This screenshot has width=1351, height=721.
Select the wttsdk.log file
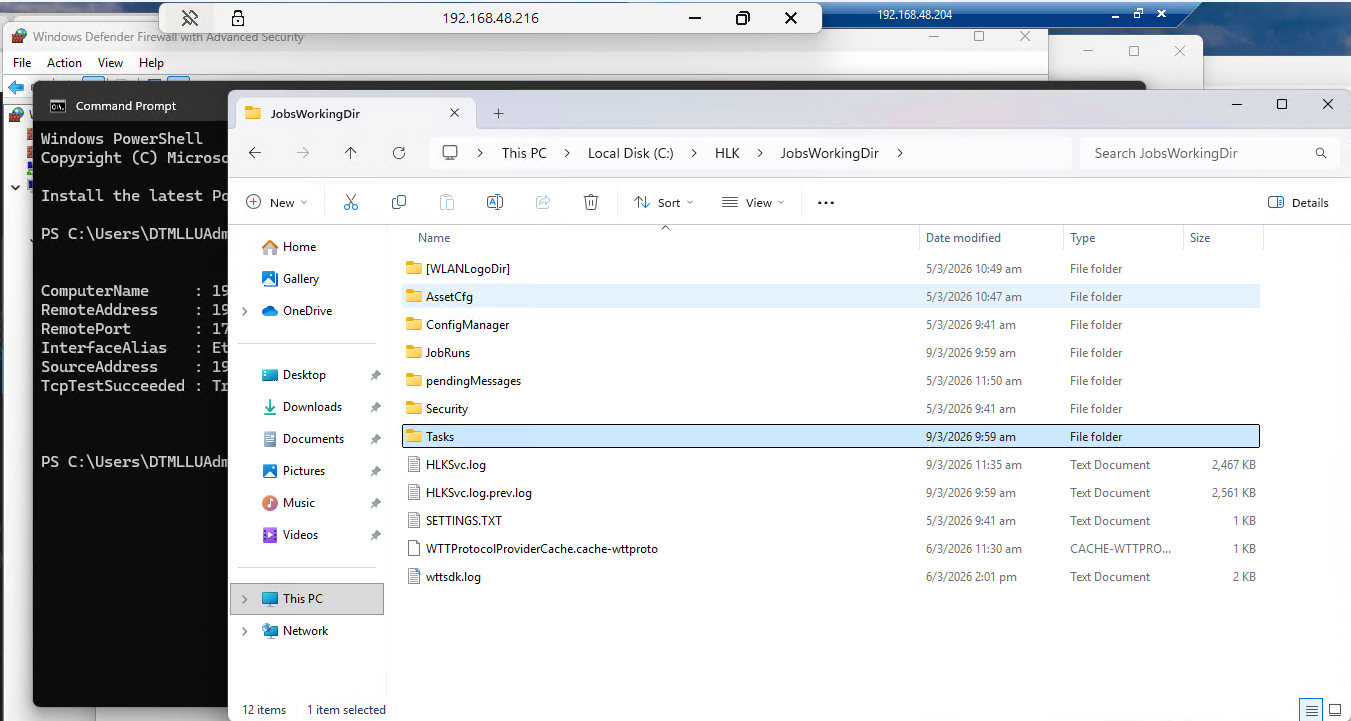pos(830,577)
